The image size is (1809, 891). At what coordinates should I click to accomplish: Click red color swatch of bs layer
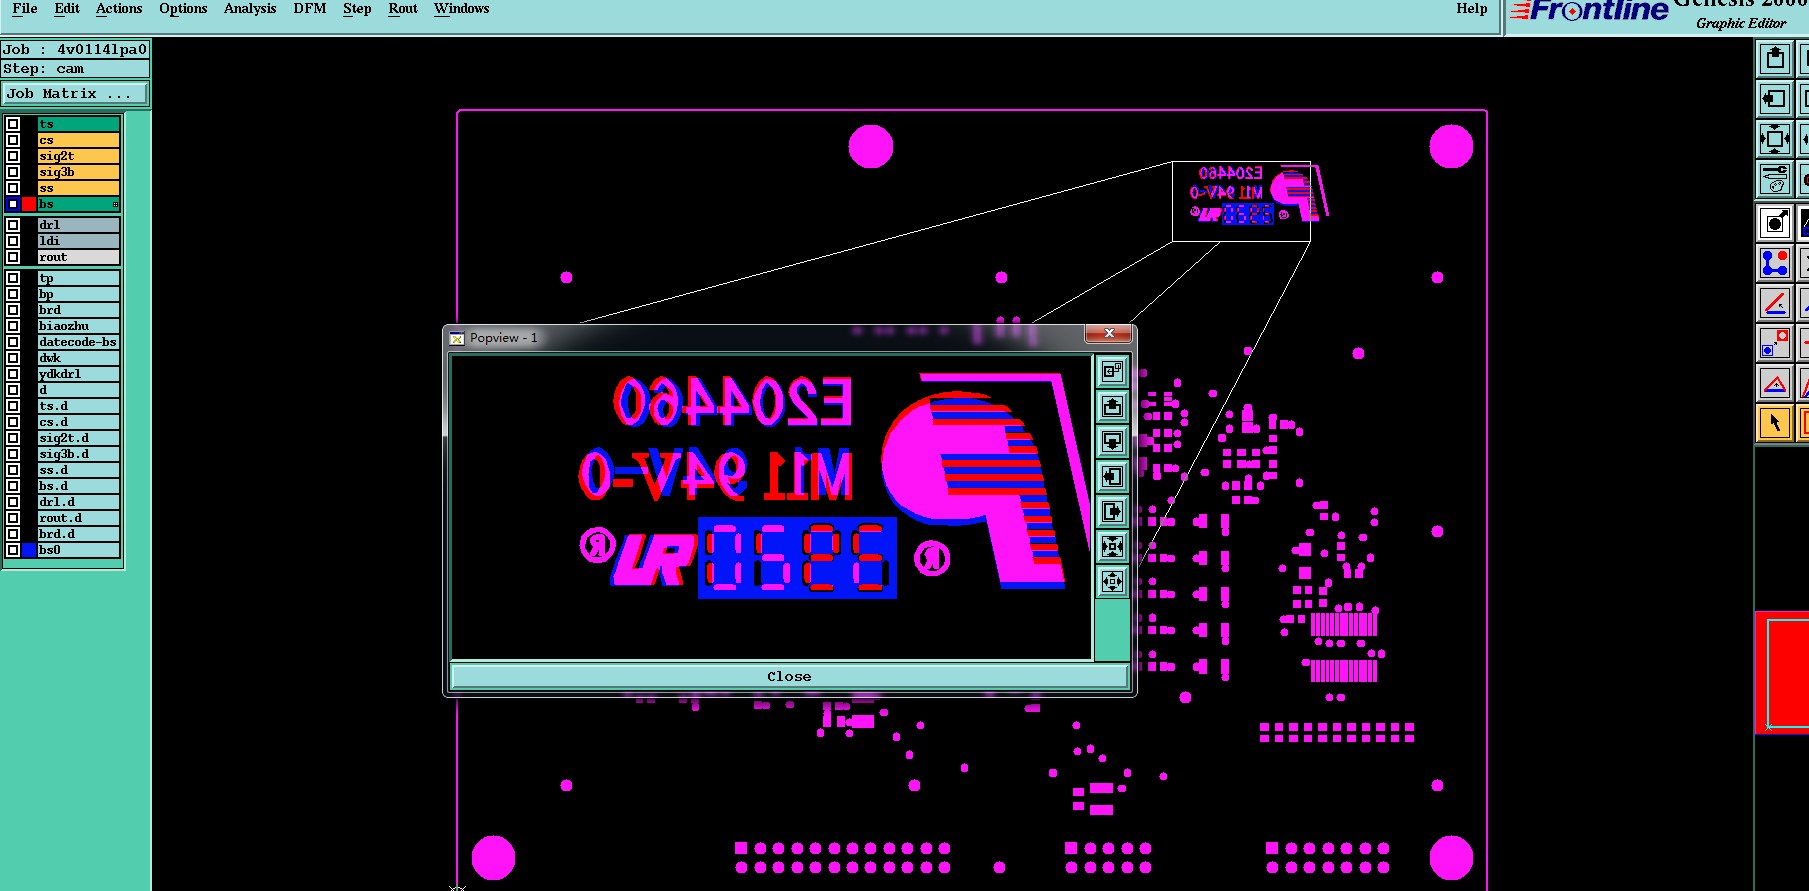tap(29, 204)
